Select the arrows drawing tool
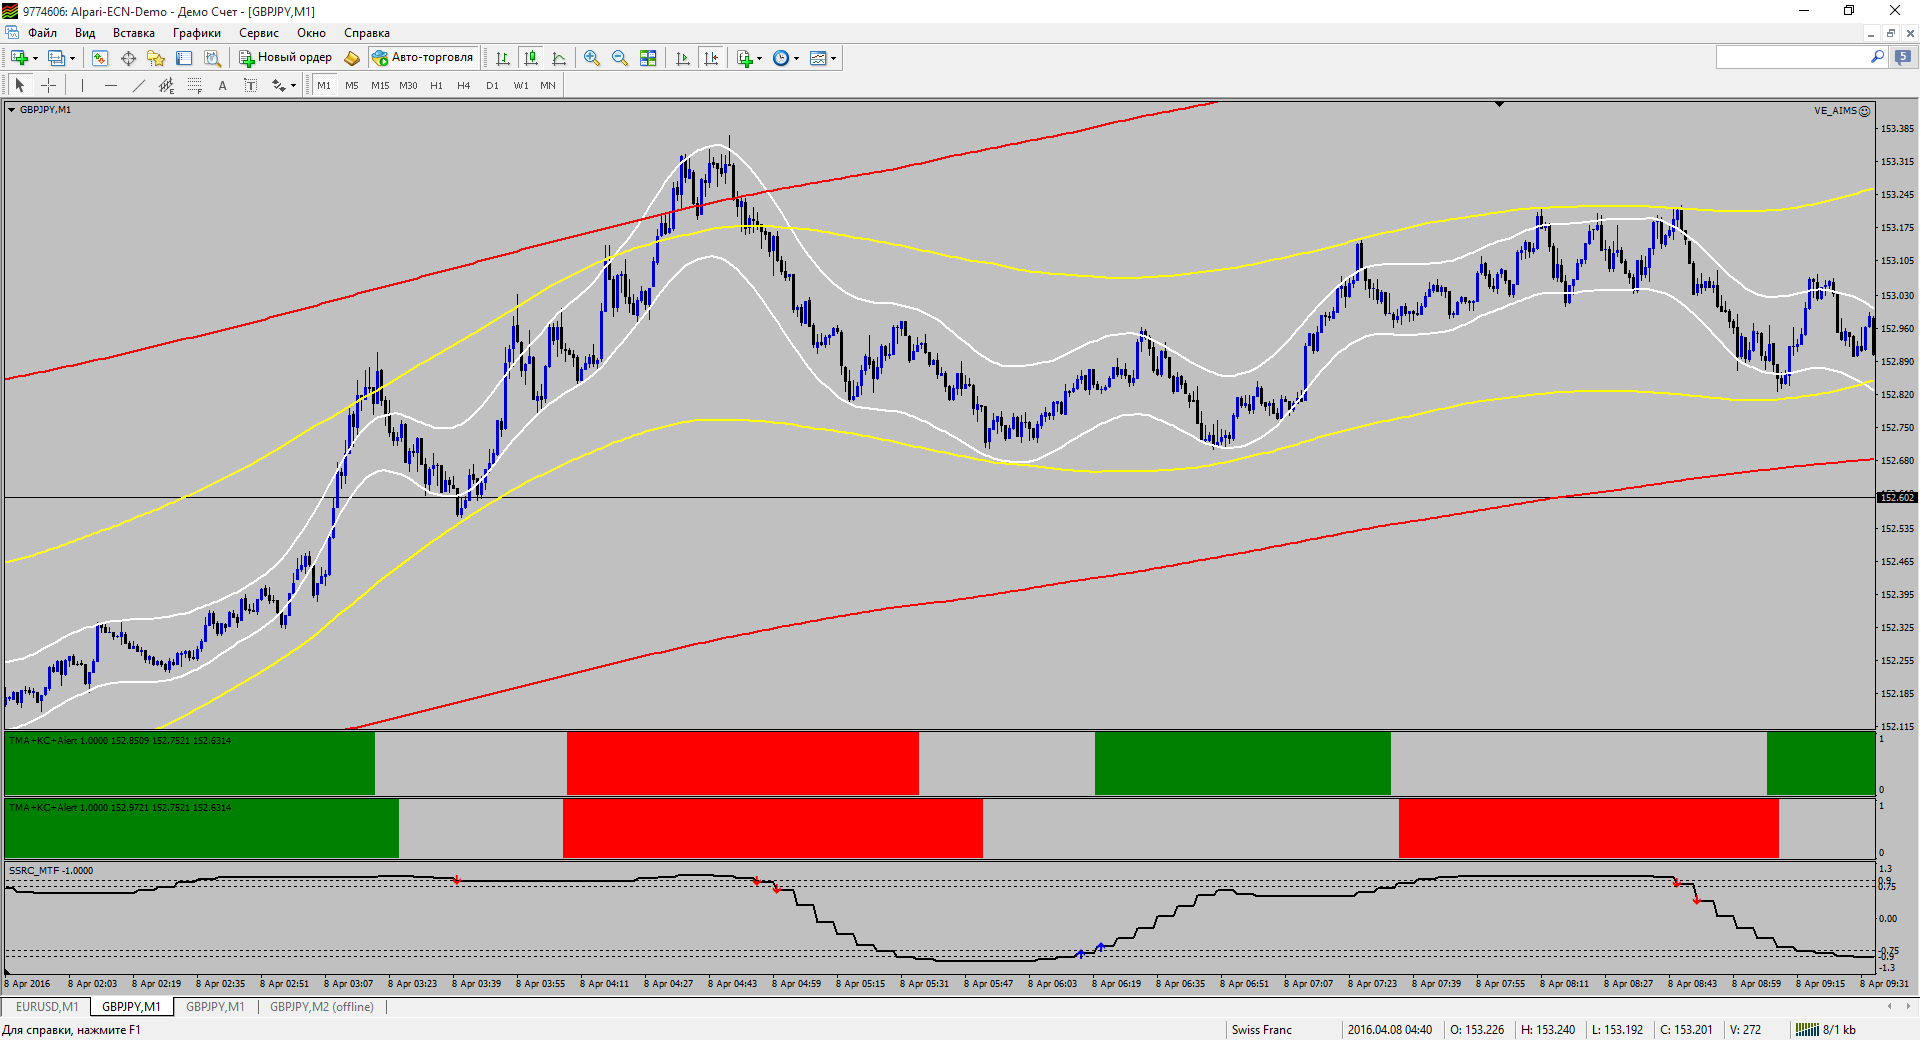The width and height of the screenshot is (1920, 1040). point(279,85)
